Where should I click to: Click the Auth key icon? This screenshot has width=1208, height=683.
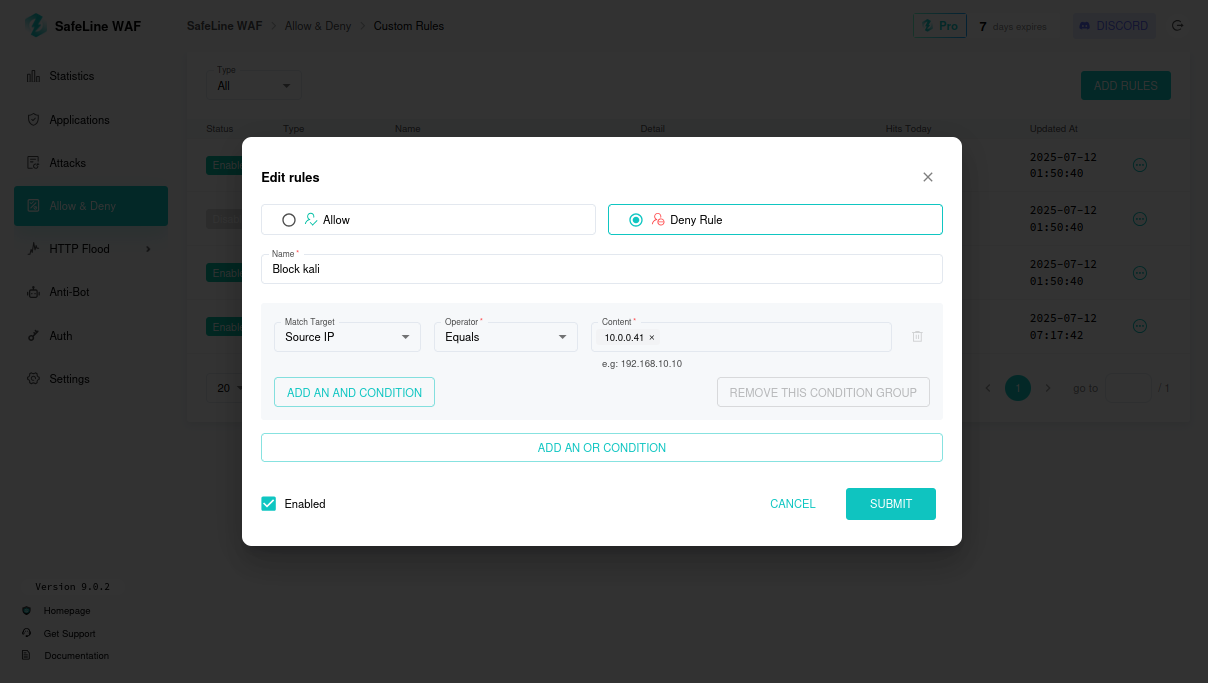[33, 336]
